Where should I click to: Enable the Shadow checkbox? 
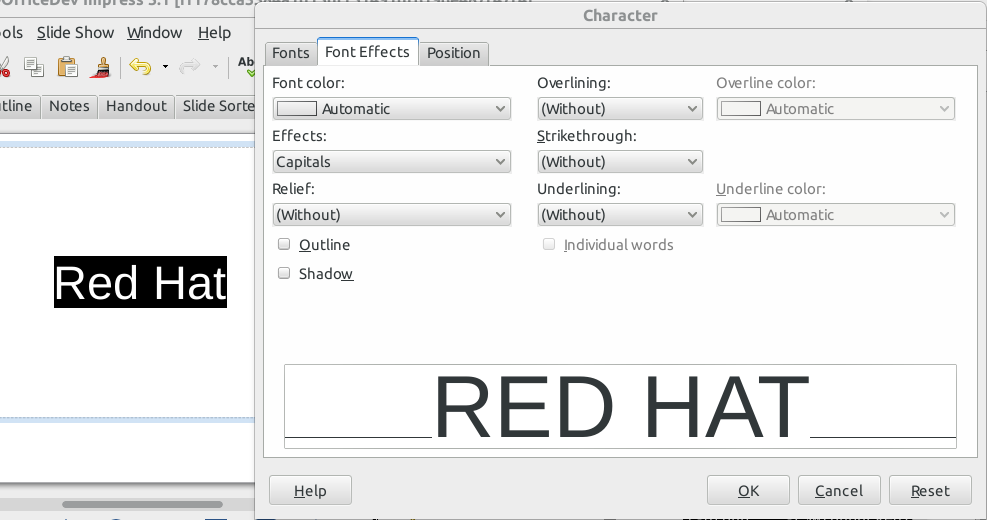tap(284, 273)
